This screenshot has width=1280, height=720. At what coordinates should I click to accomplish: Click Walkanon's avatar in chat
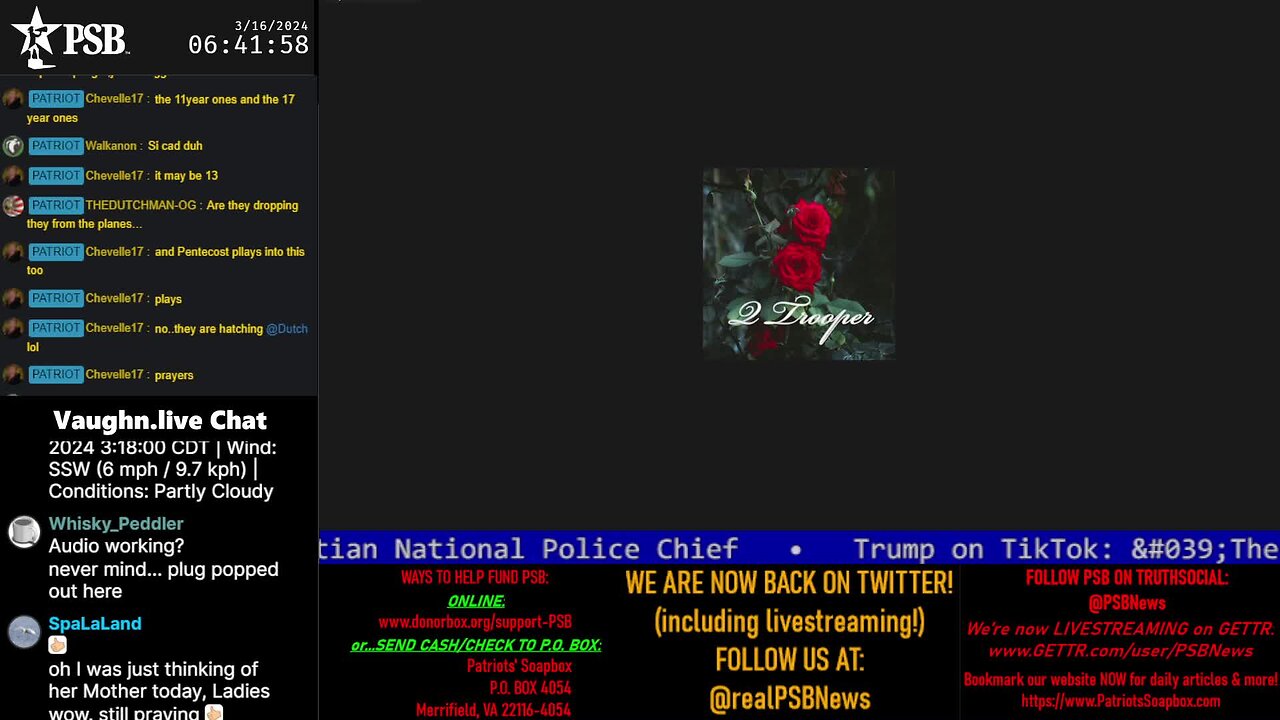point(13,146)
